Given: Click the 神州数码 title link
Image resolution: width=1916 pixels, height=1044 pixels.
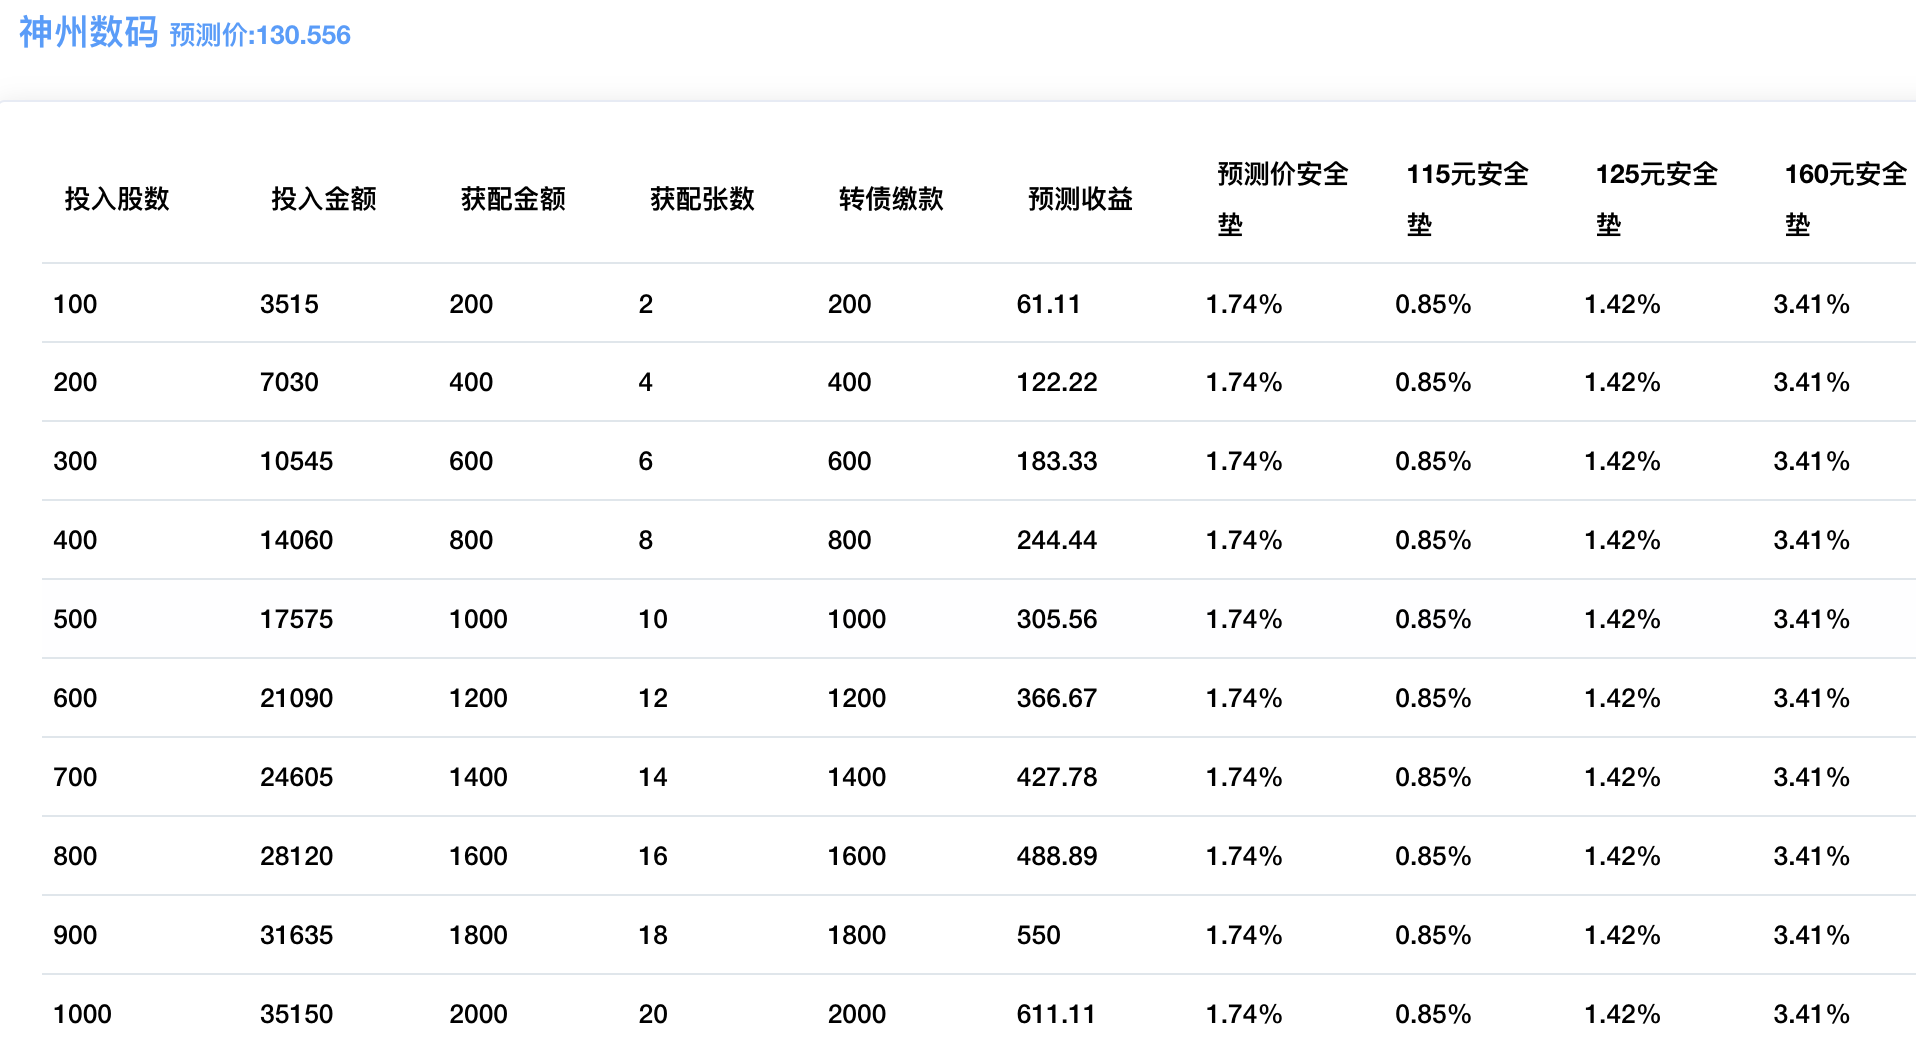Looking at the screenshot, I should click(88, 33).
